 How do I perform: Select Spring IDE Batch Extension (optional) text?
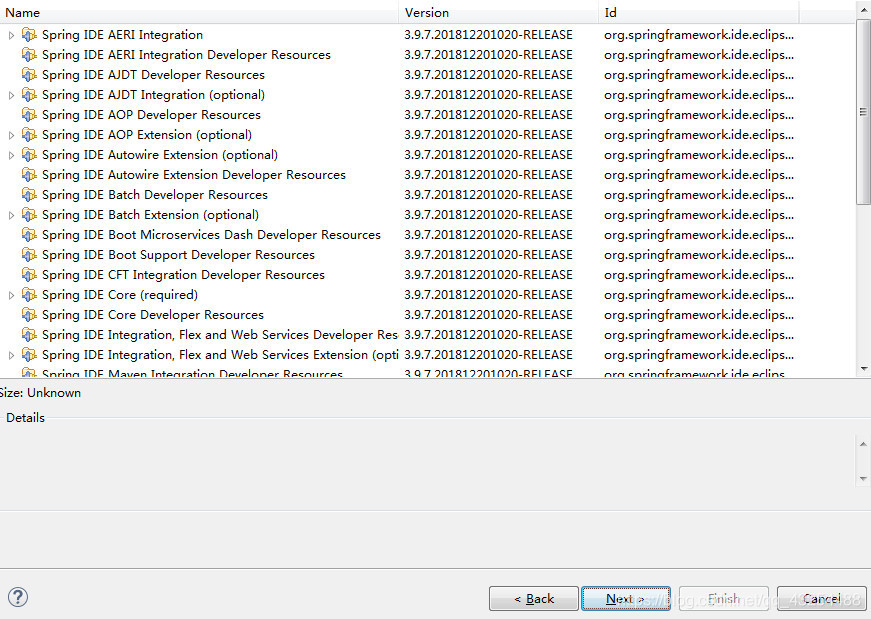point(151,215)
